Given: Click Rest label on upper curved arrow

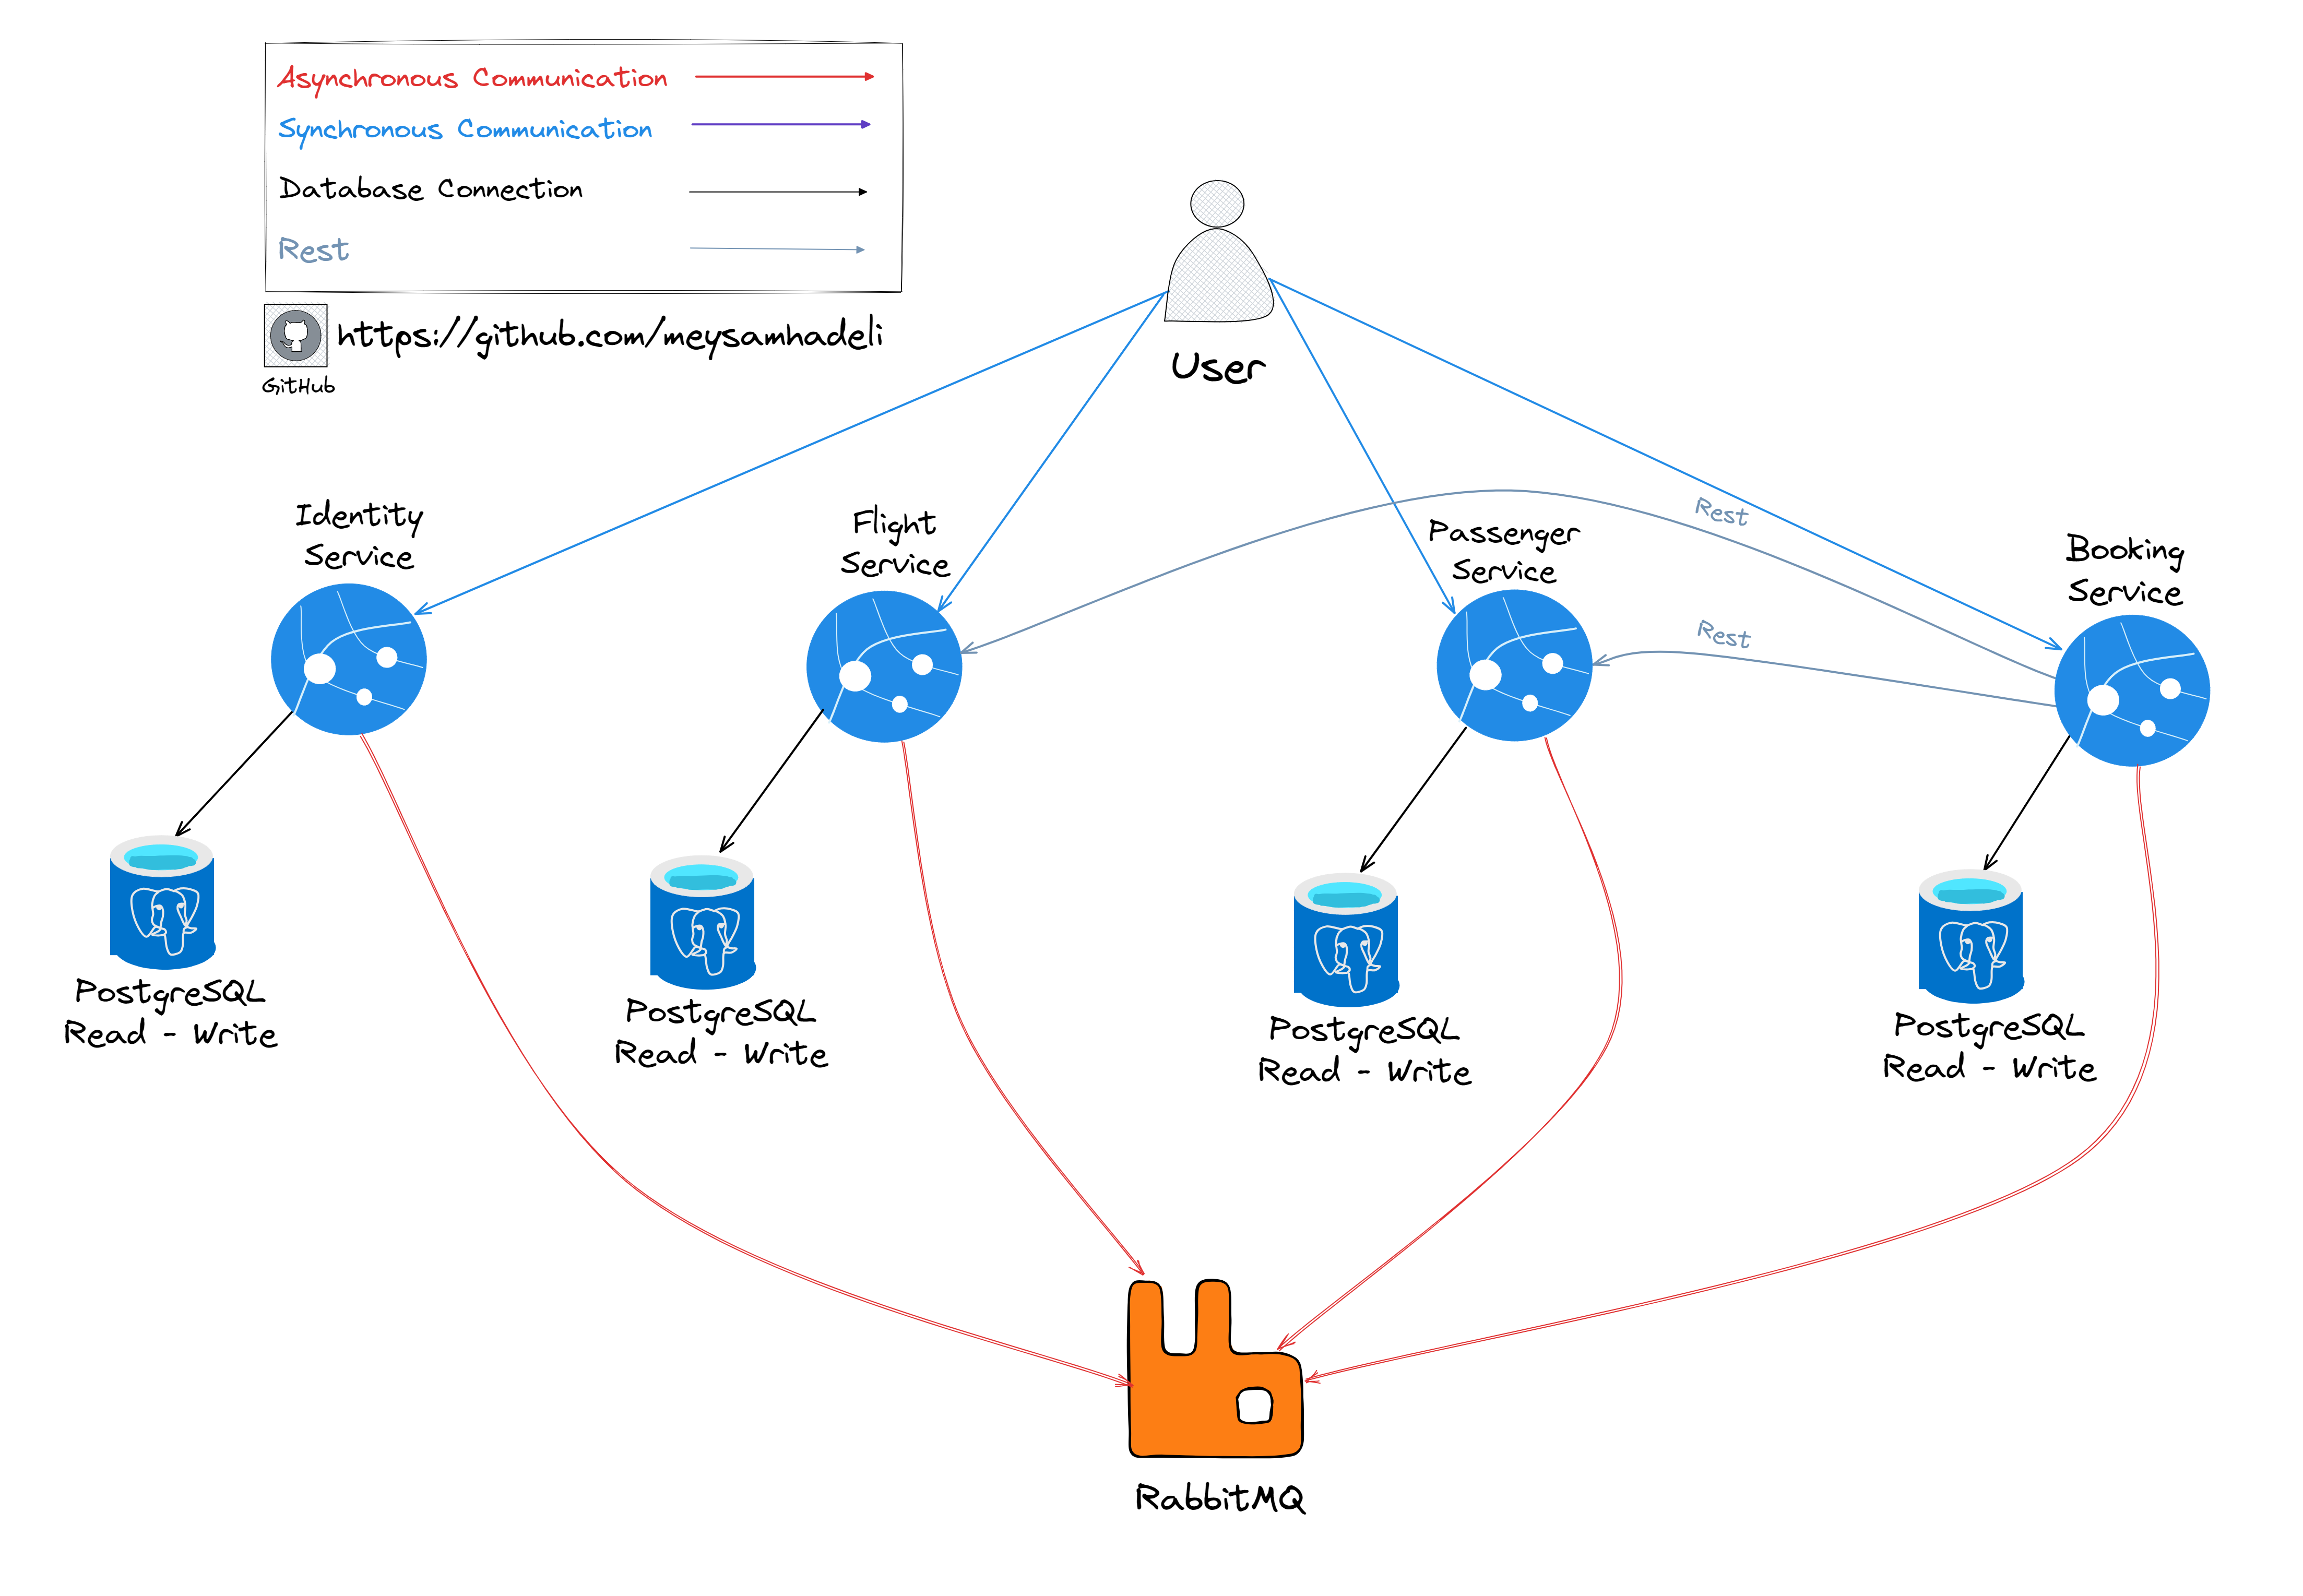Looking at the screenshot, I should coord(1720,513).
